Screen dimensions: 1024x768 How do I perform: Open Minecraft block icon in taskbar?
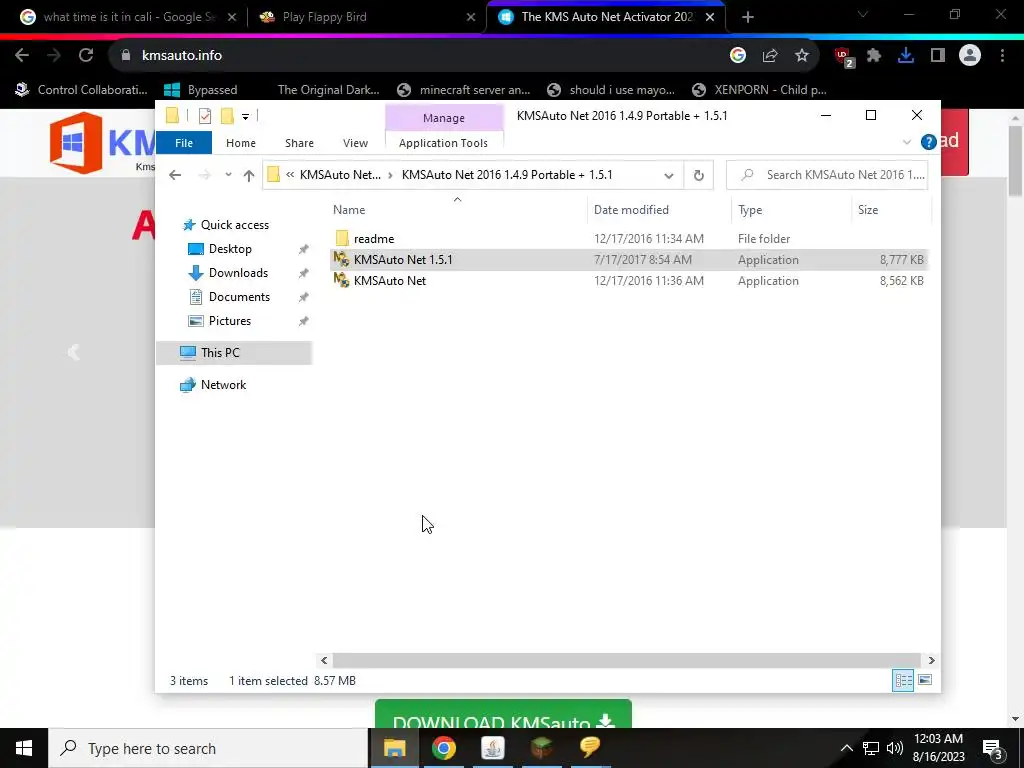coord(541,748)
